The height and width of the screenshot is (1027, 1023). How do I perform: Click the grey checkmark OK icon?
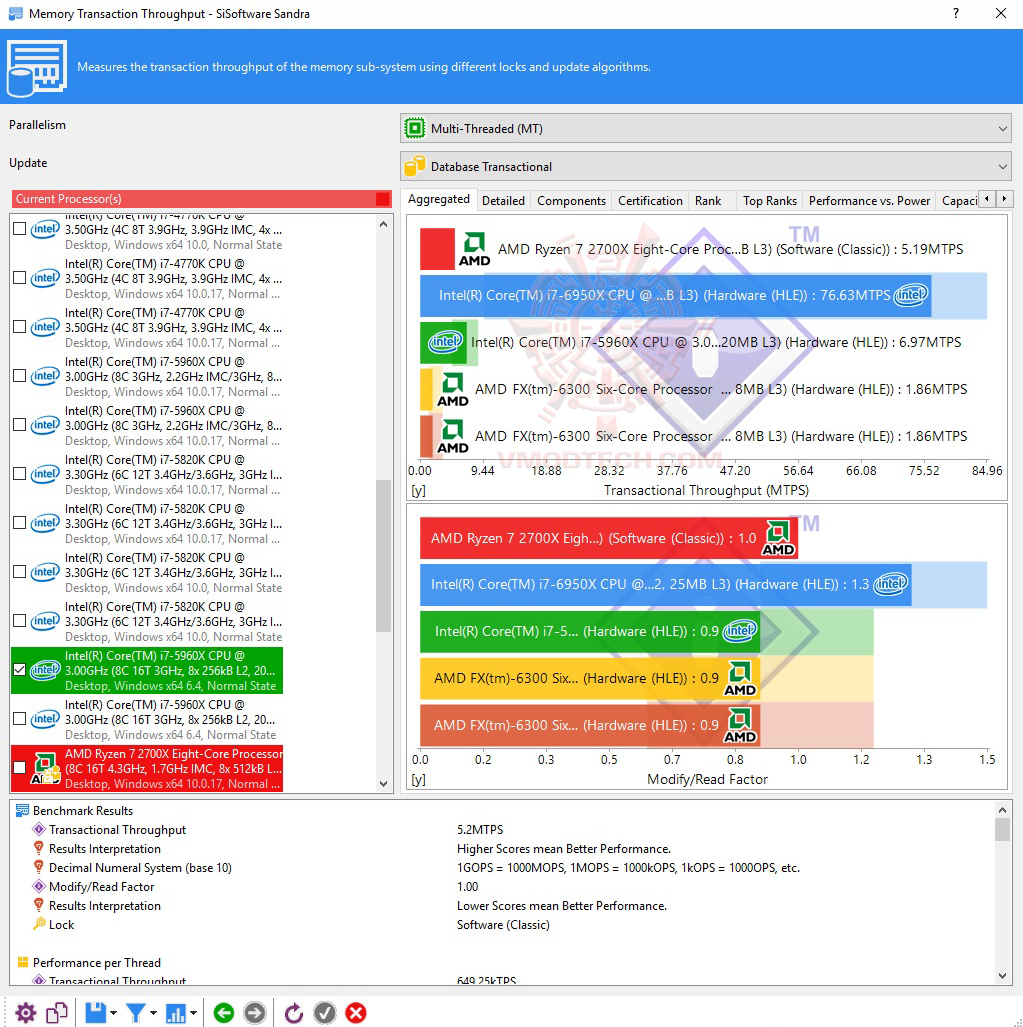tap(325, 1013)
